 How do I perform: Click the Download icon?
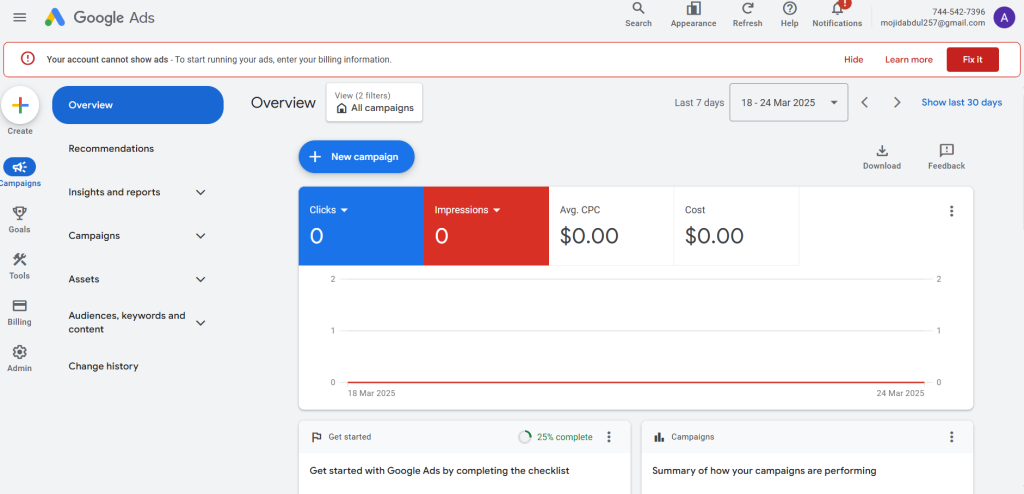pyautogui.click(x=881, y=151)
